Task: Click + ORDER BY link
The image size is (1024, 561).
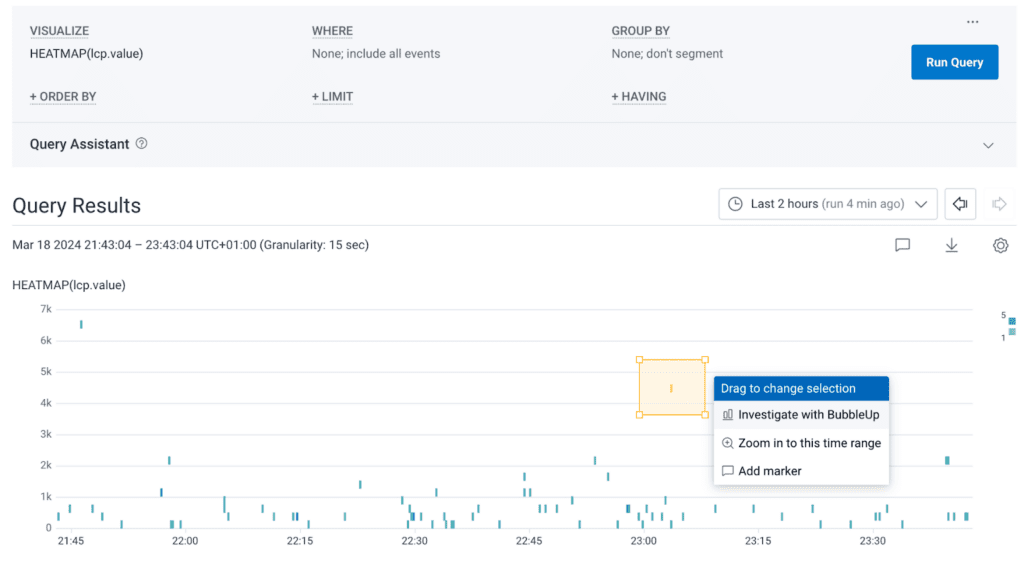Action: point(63,97)
